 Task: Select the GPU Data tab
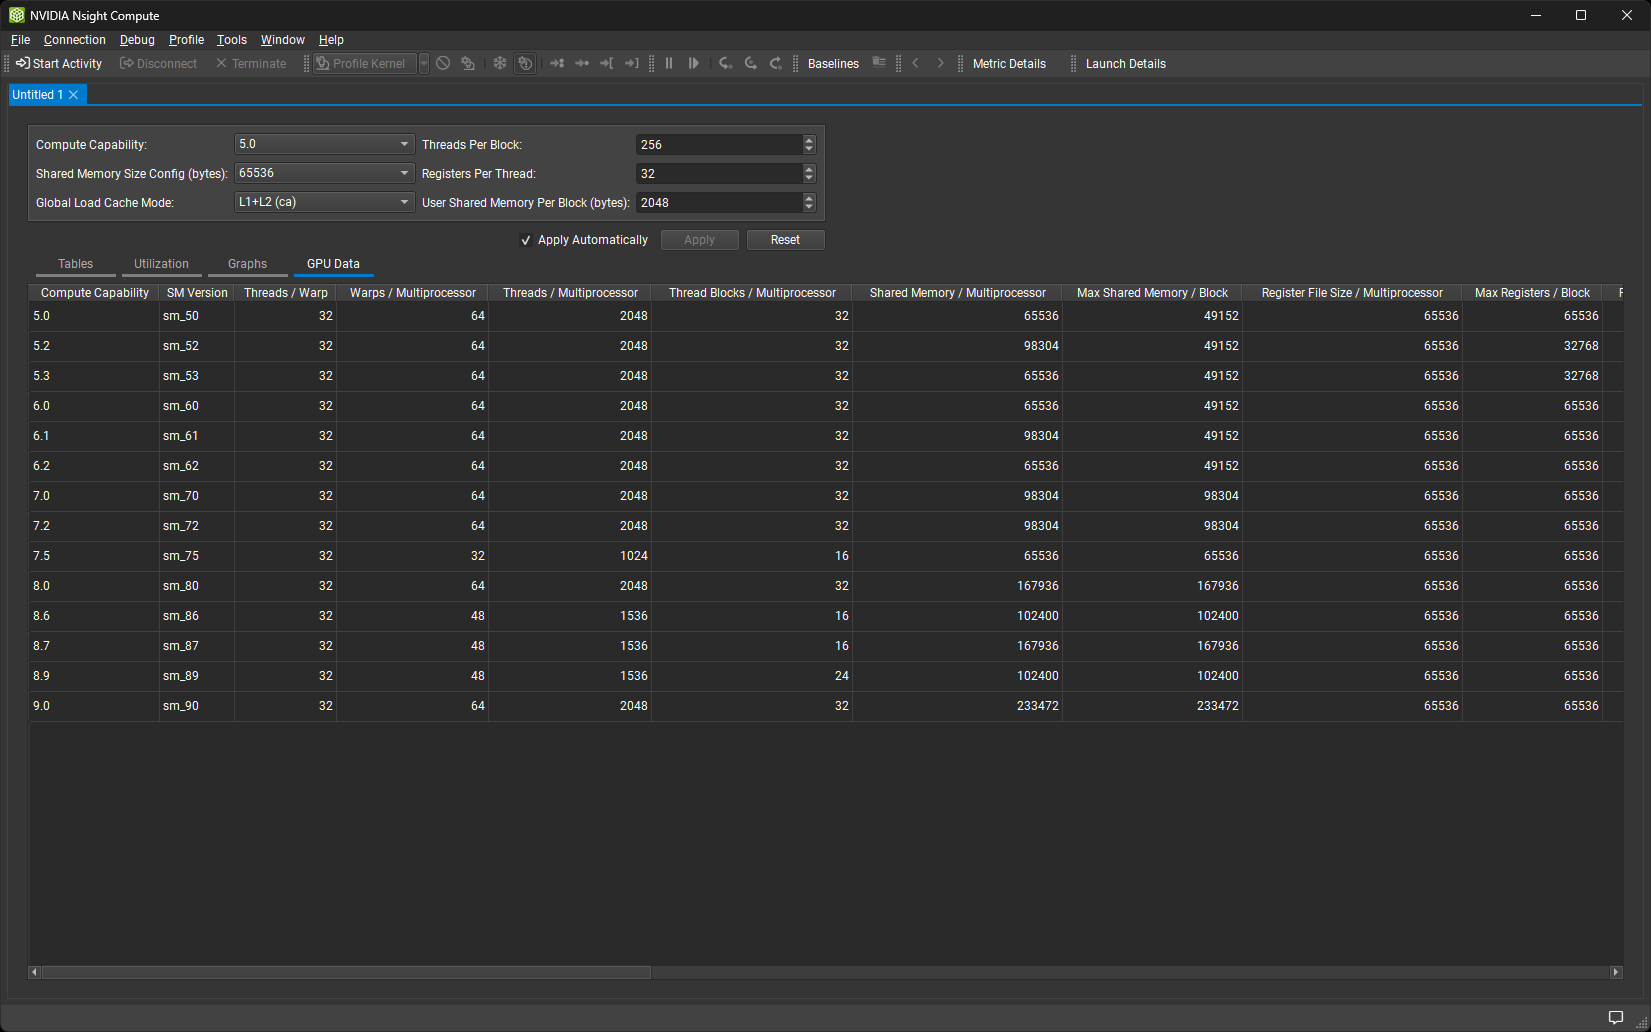click(333, 264)
